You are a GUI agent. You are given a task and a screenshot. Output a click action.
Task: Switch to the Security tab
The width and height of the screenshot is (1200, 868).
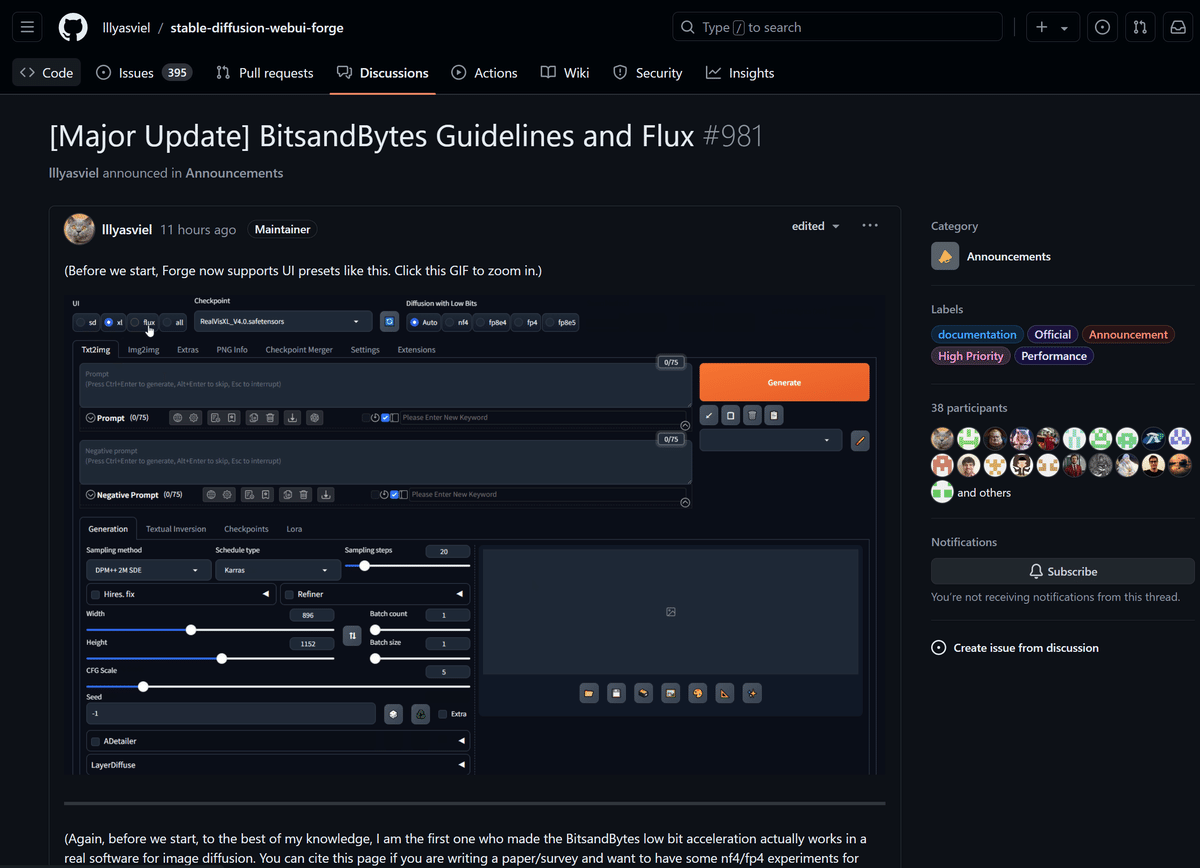(x=647, y=73)
